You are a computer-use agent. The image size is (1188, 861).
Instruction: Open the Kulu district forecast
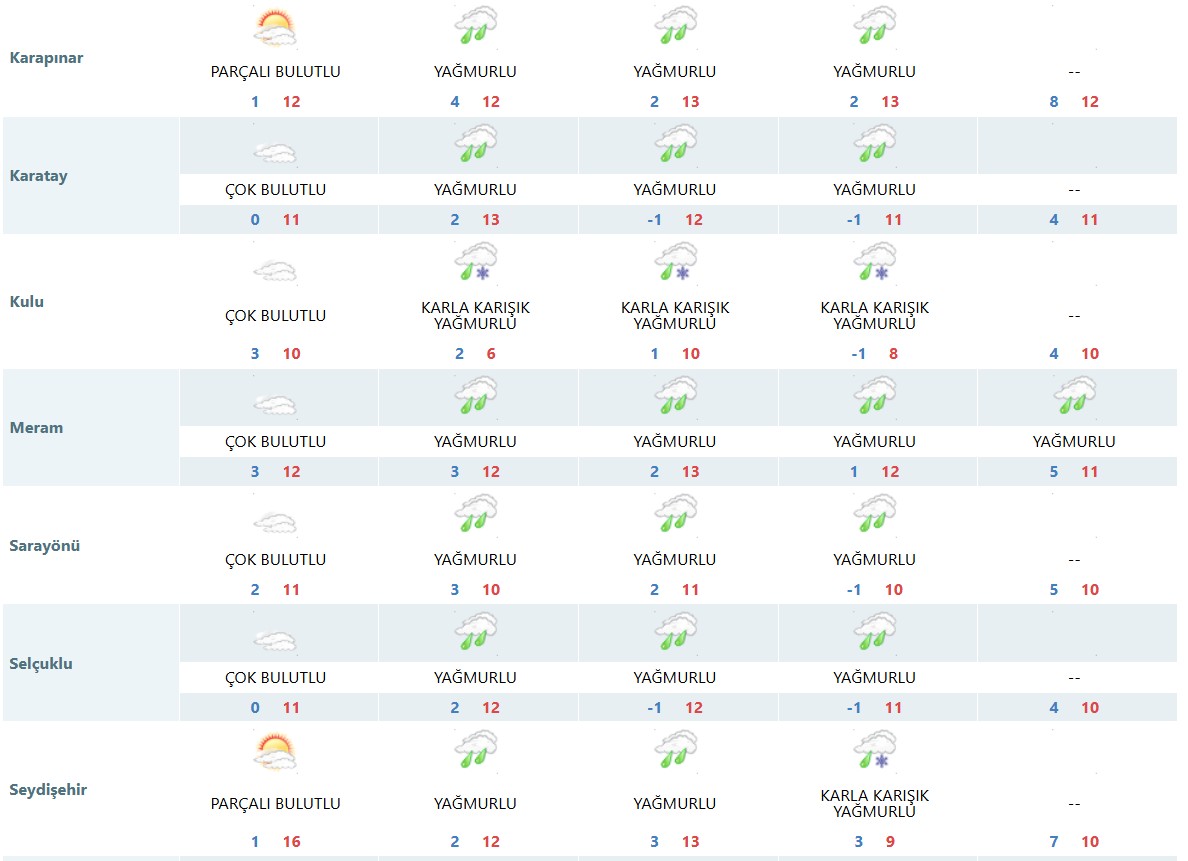[x=26, y=302]
